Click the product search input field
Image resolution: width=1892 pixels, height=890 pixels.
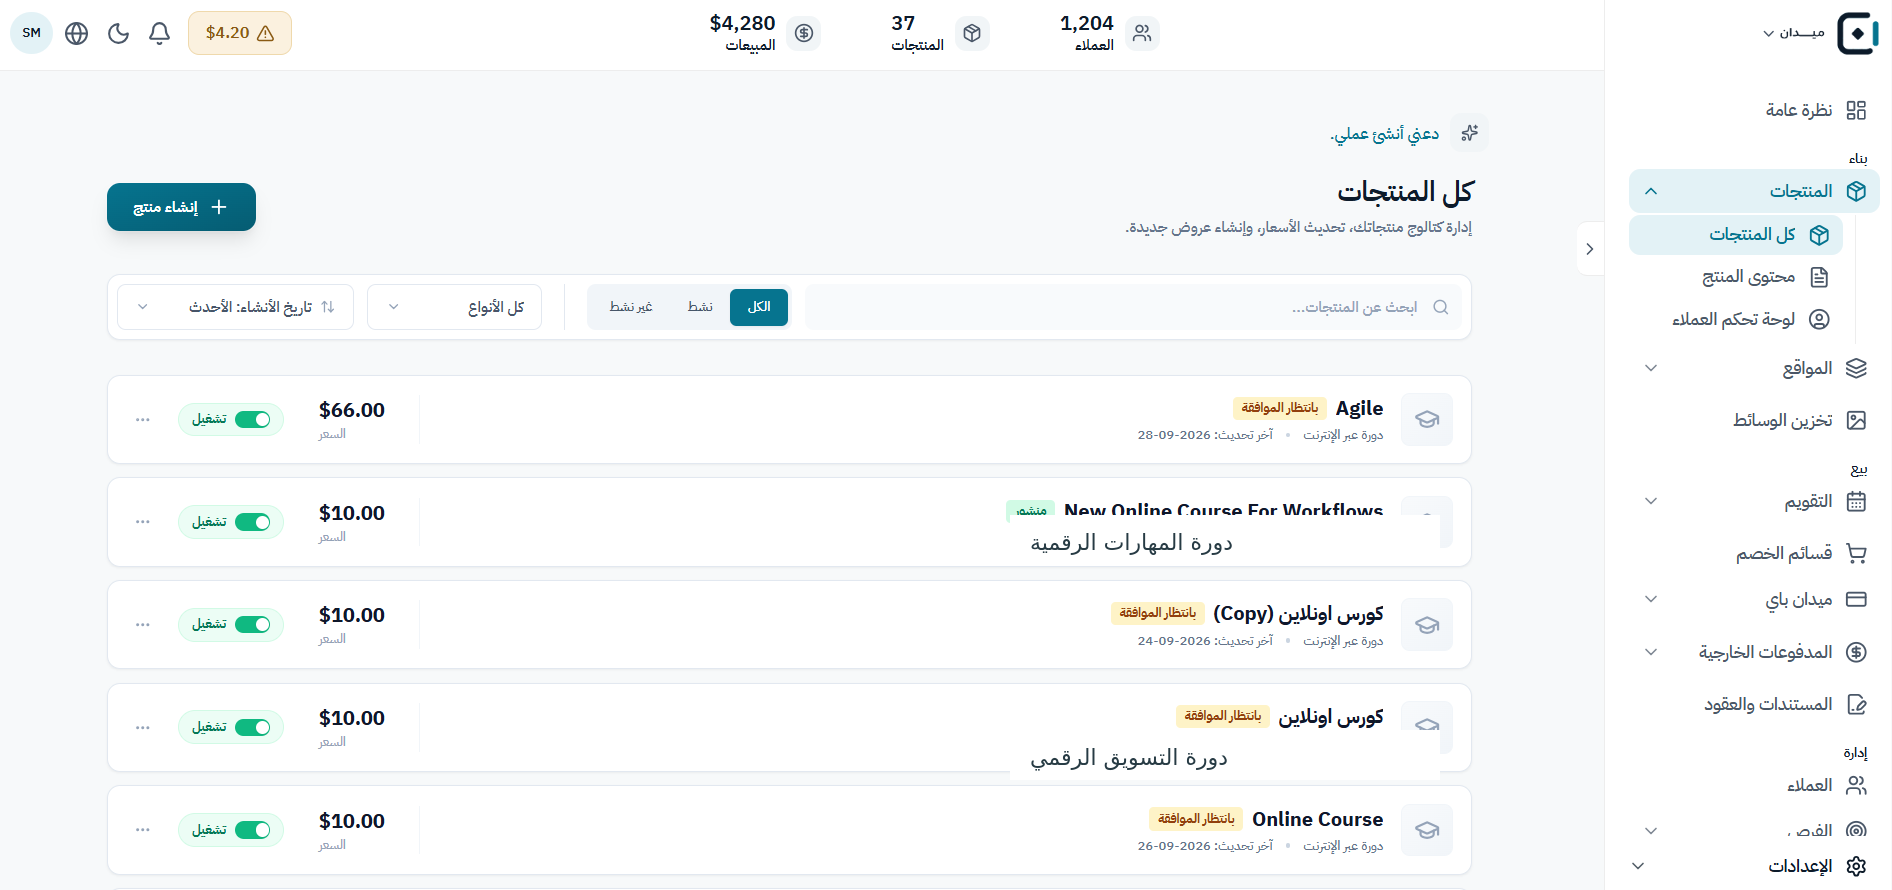tap(1133, 307)
